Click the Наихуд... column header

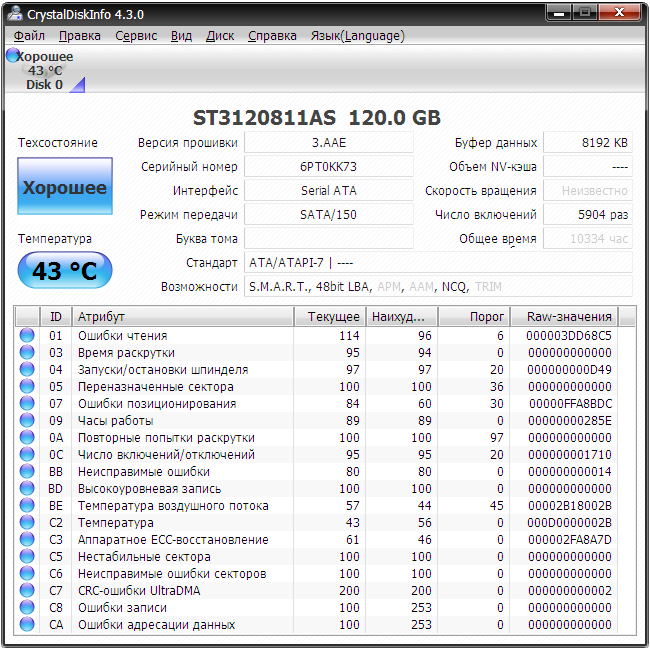[x=402, y=317]
